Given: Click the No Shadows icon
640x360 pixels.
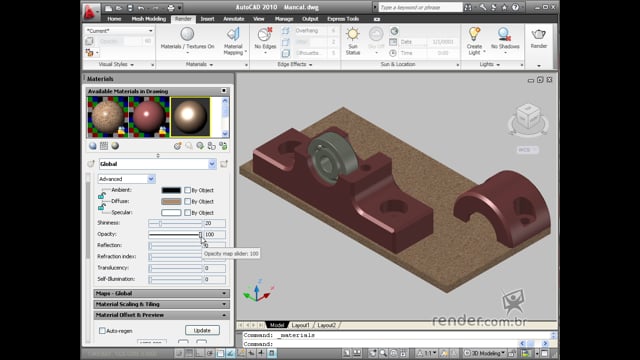Looking at the screenshot, I should tap(505, 34).
